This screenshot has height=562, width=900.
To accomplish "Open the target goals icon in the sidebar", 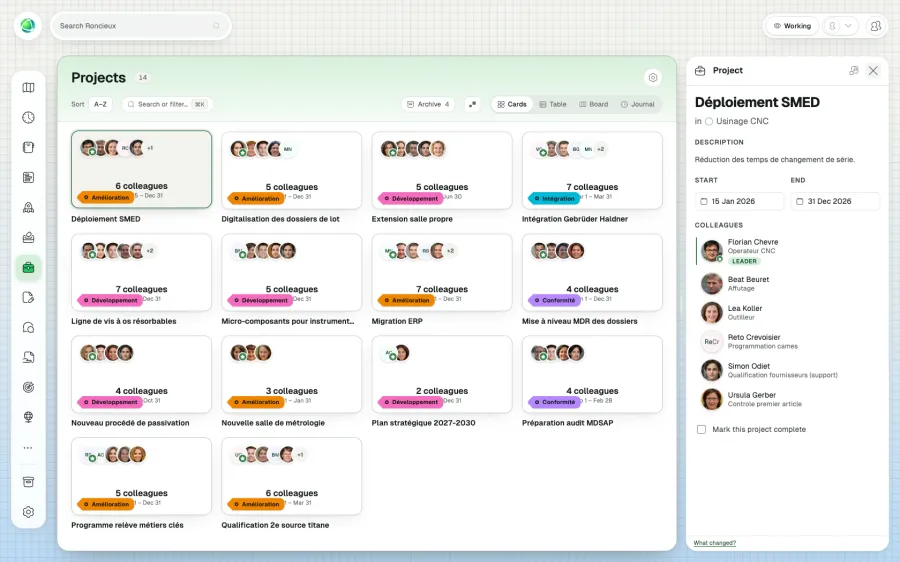I will point(28,387).
